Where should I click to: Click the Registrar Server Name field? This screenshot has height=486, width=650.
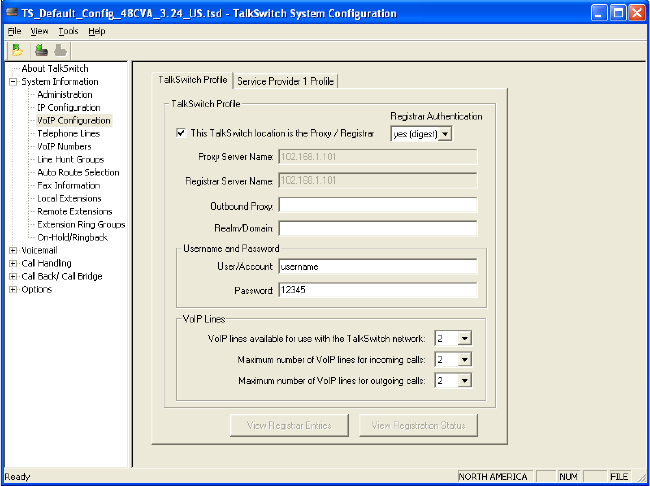pyautogui.click(x=378, y=181)
